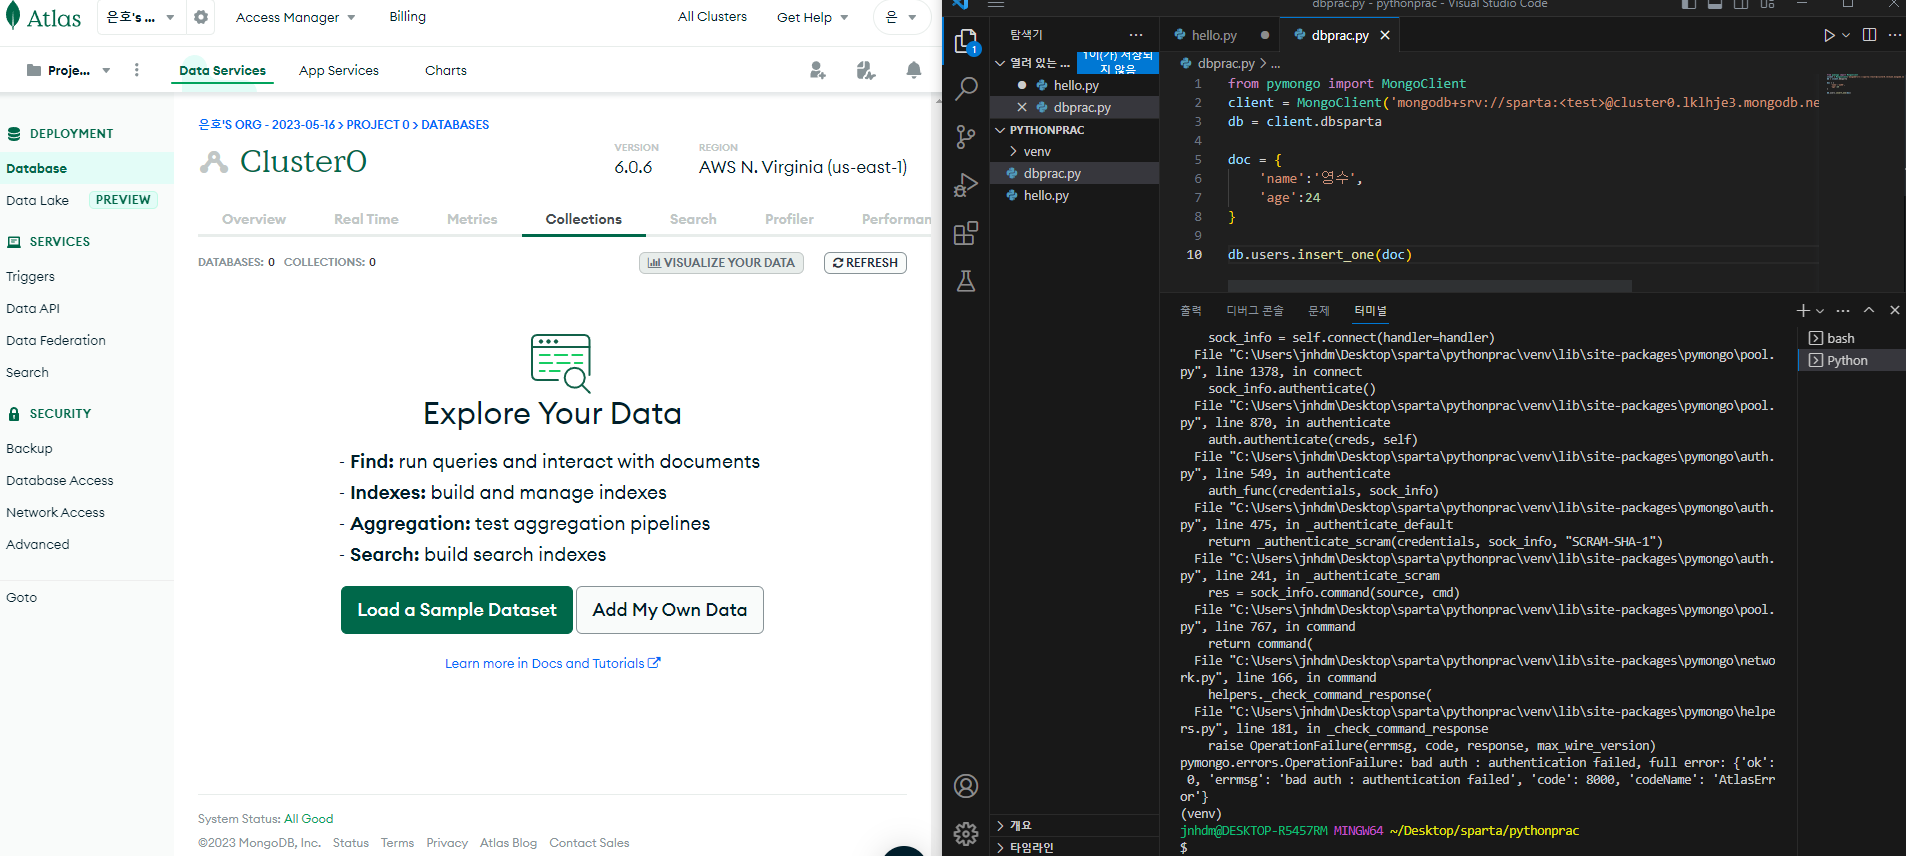Open the Source Control view in VS Code
Image resolution: width=1906 pixels, height=856 pixels.
pos(966,137)
